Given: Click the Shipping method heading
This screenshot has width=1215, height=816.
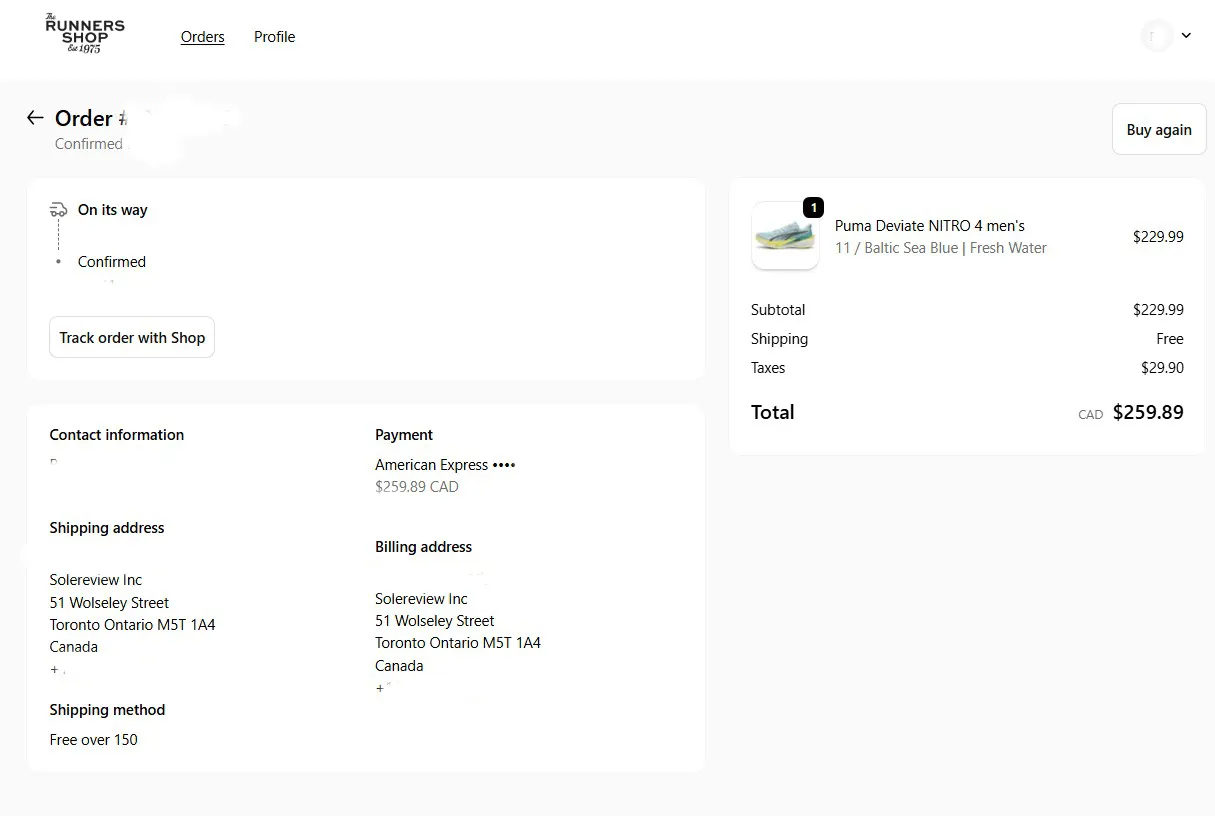Looking at the screenshot, I should coord(107,710).
